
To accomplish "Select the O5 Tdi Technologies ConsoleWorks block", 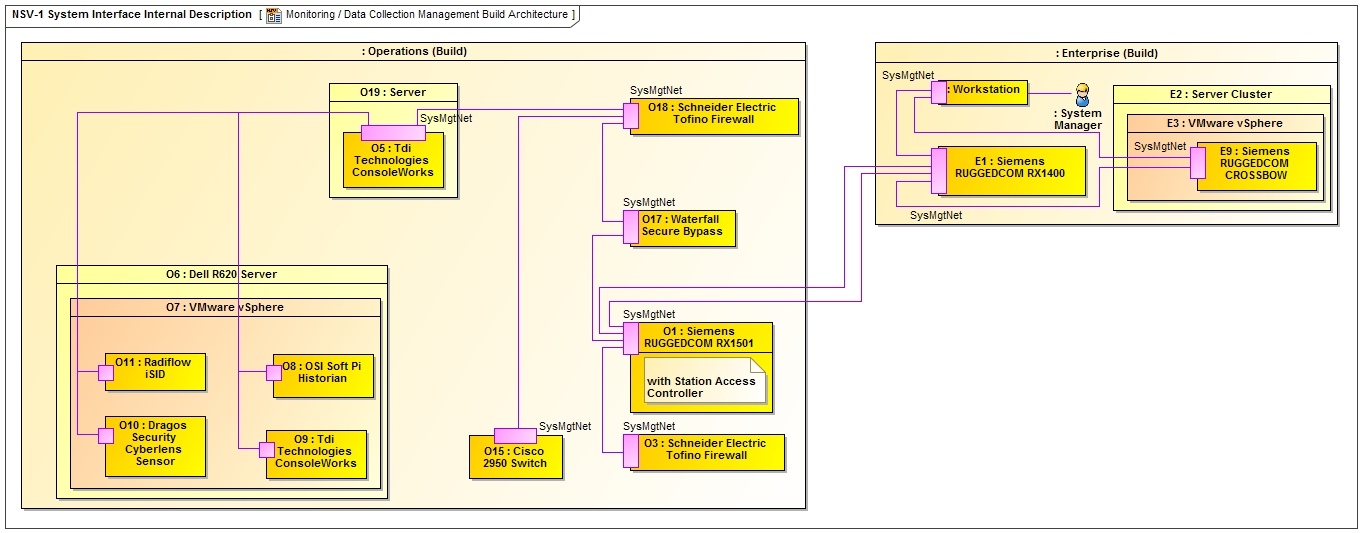I will 392,161.
